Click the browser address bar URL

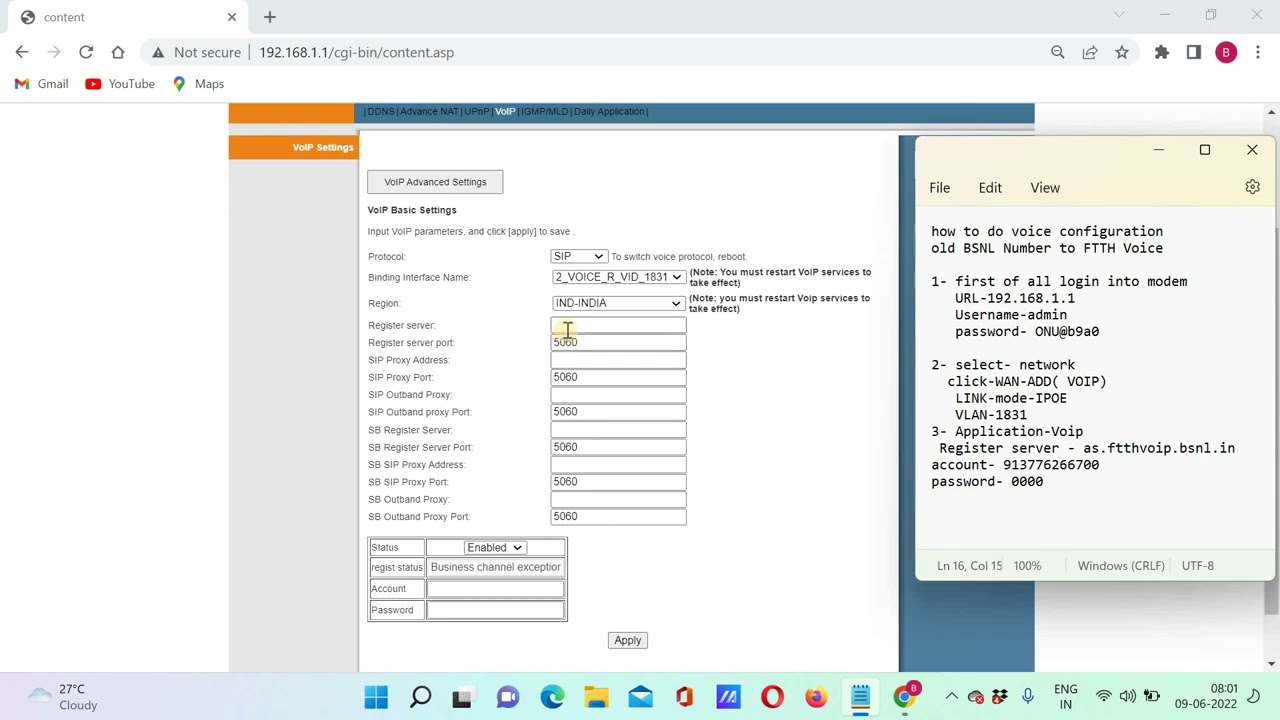tap(356, 52)
